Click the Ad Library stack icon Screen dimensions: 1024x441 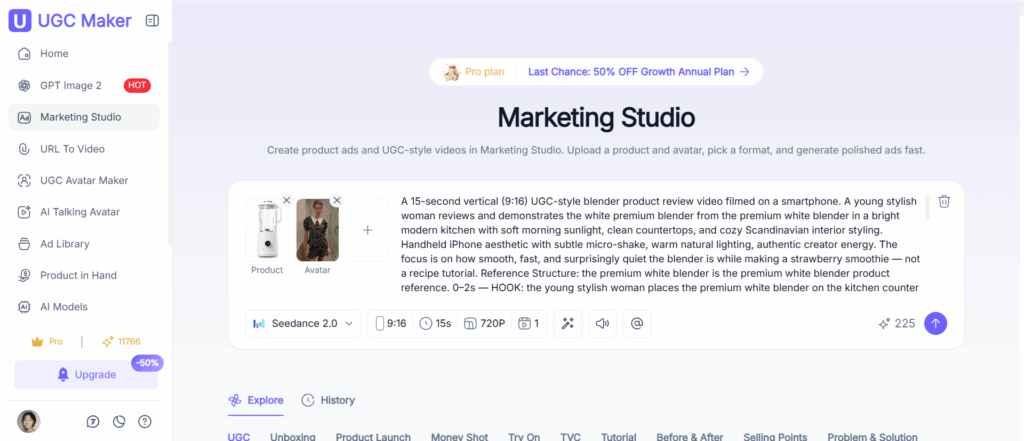24,244
